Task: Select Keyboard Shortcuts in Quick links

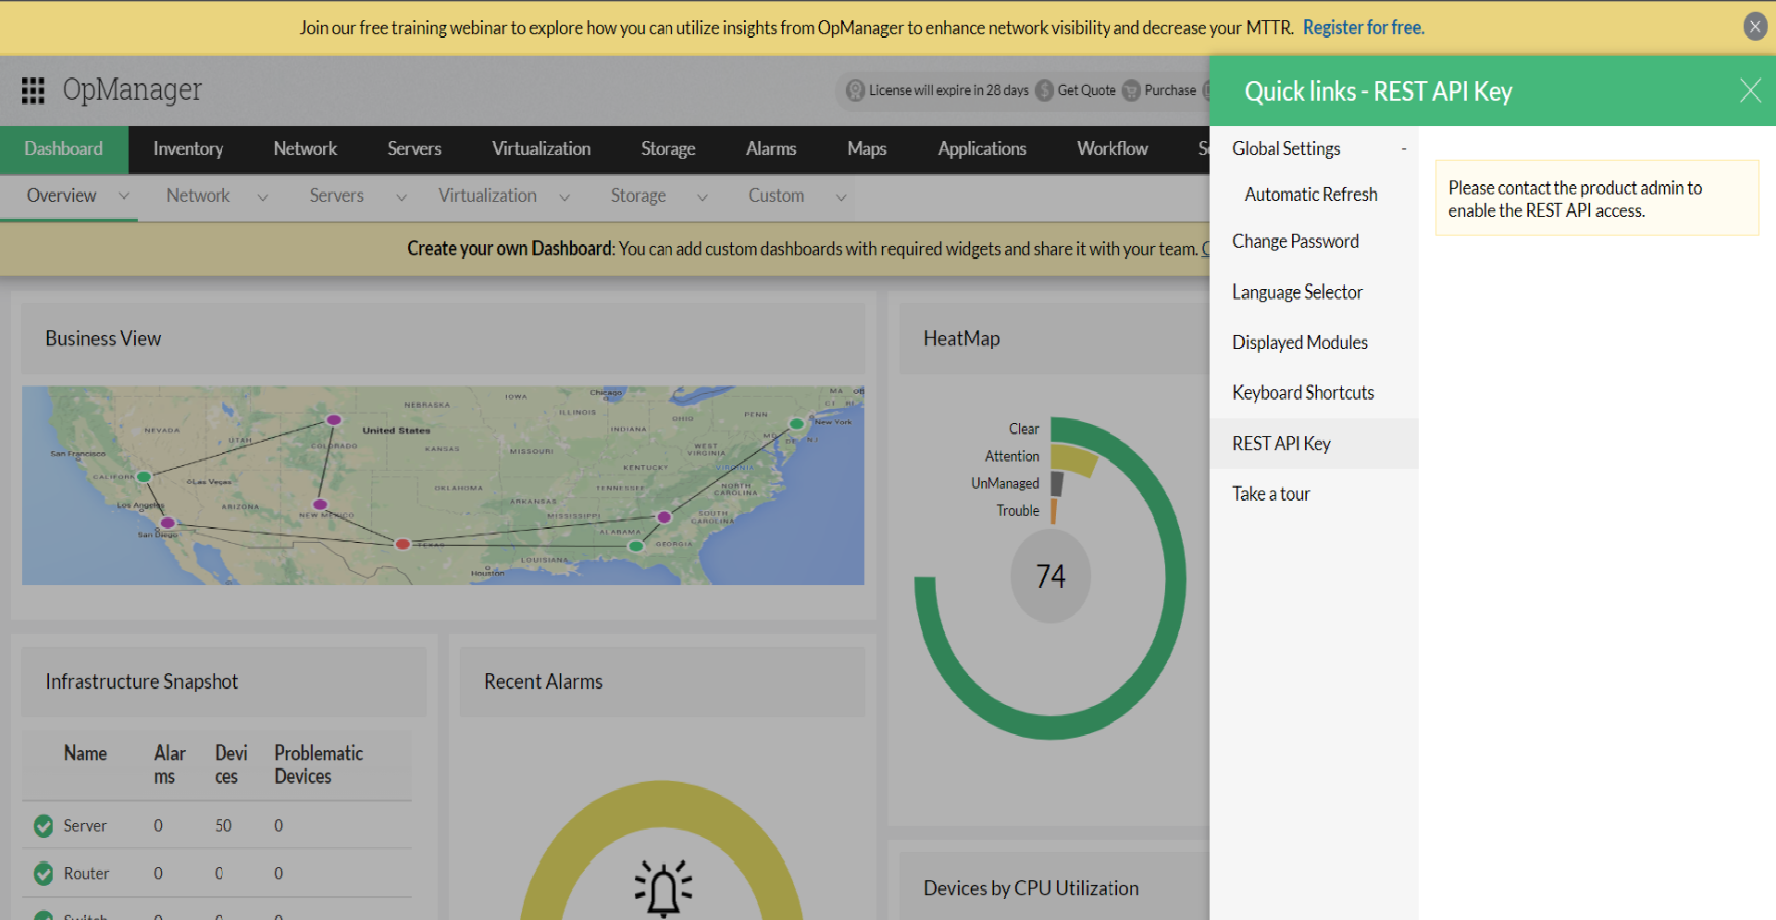Action: (x=1303, y=393)
